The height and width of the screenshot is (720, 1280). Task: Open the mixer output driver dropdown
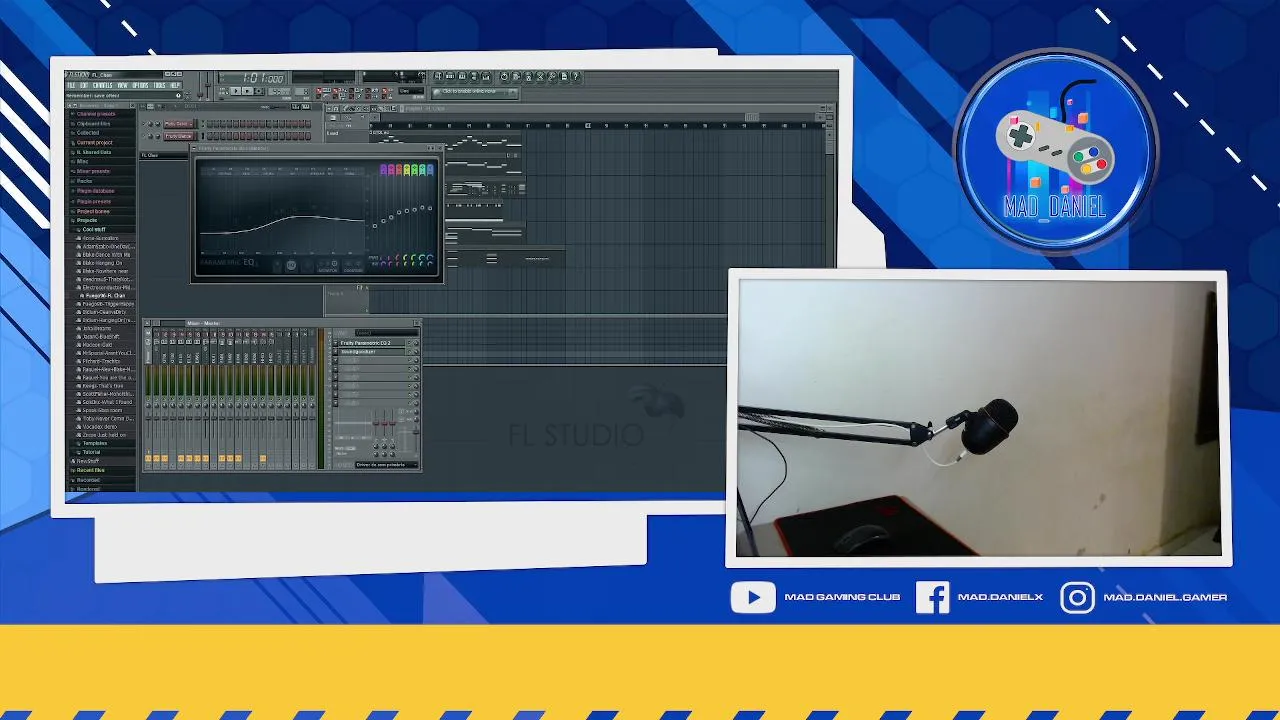click(386, 465)
